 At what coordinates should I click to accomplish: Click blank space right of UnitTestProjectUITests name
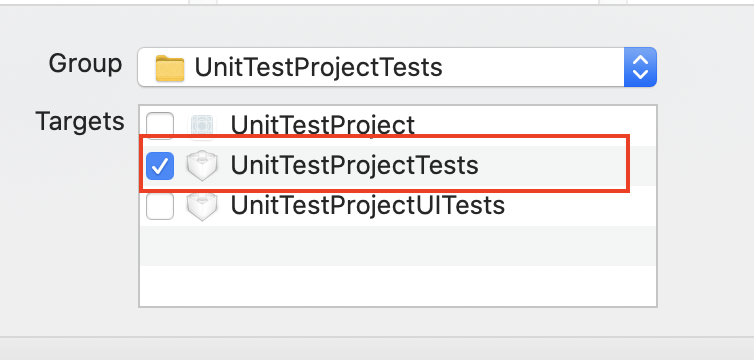579,206
